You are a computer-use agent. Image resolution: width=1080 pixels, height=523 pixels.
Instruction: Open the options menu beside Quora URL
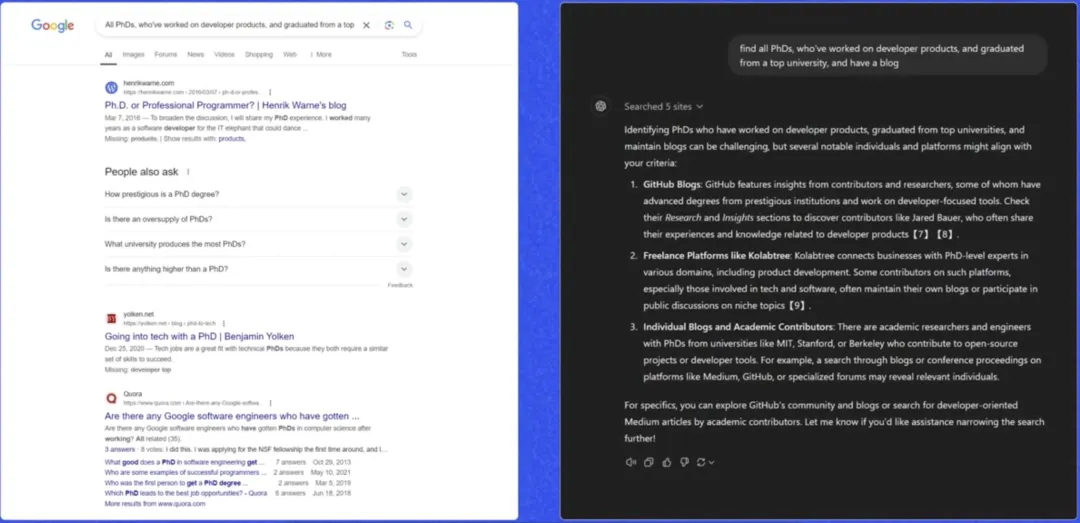271,402
